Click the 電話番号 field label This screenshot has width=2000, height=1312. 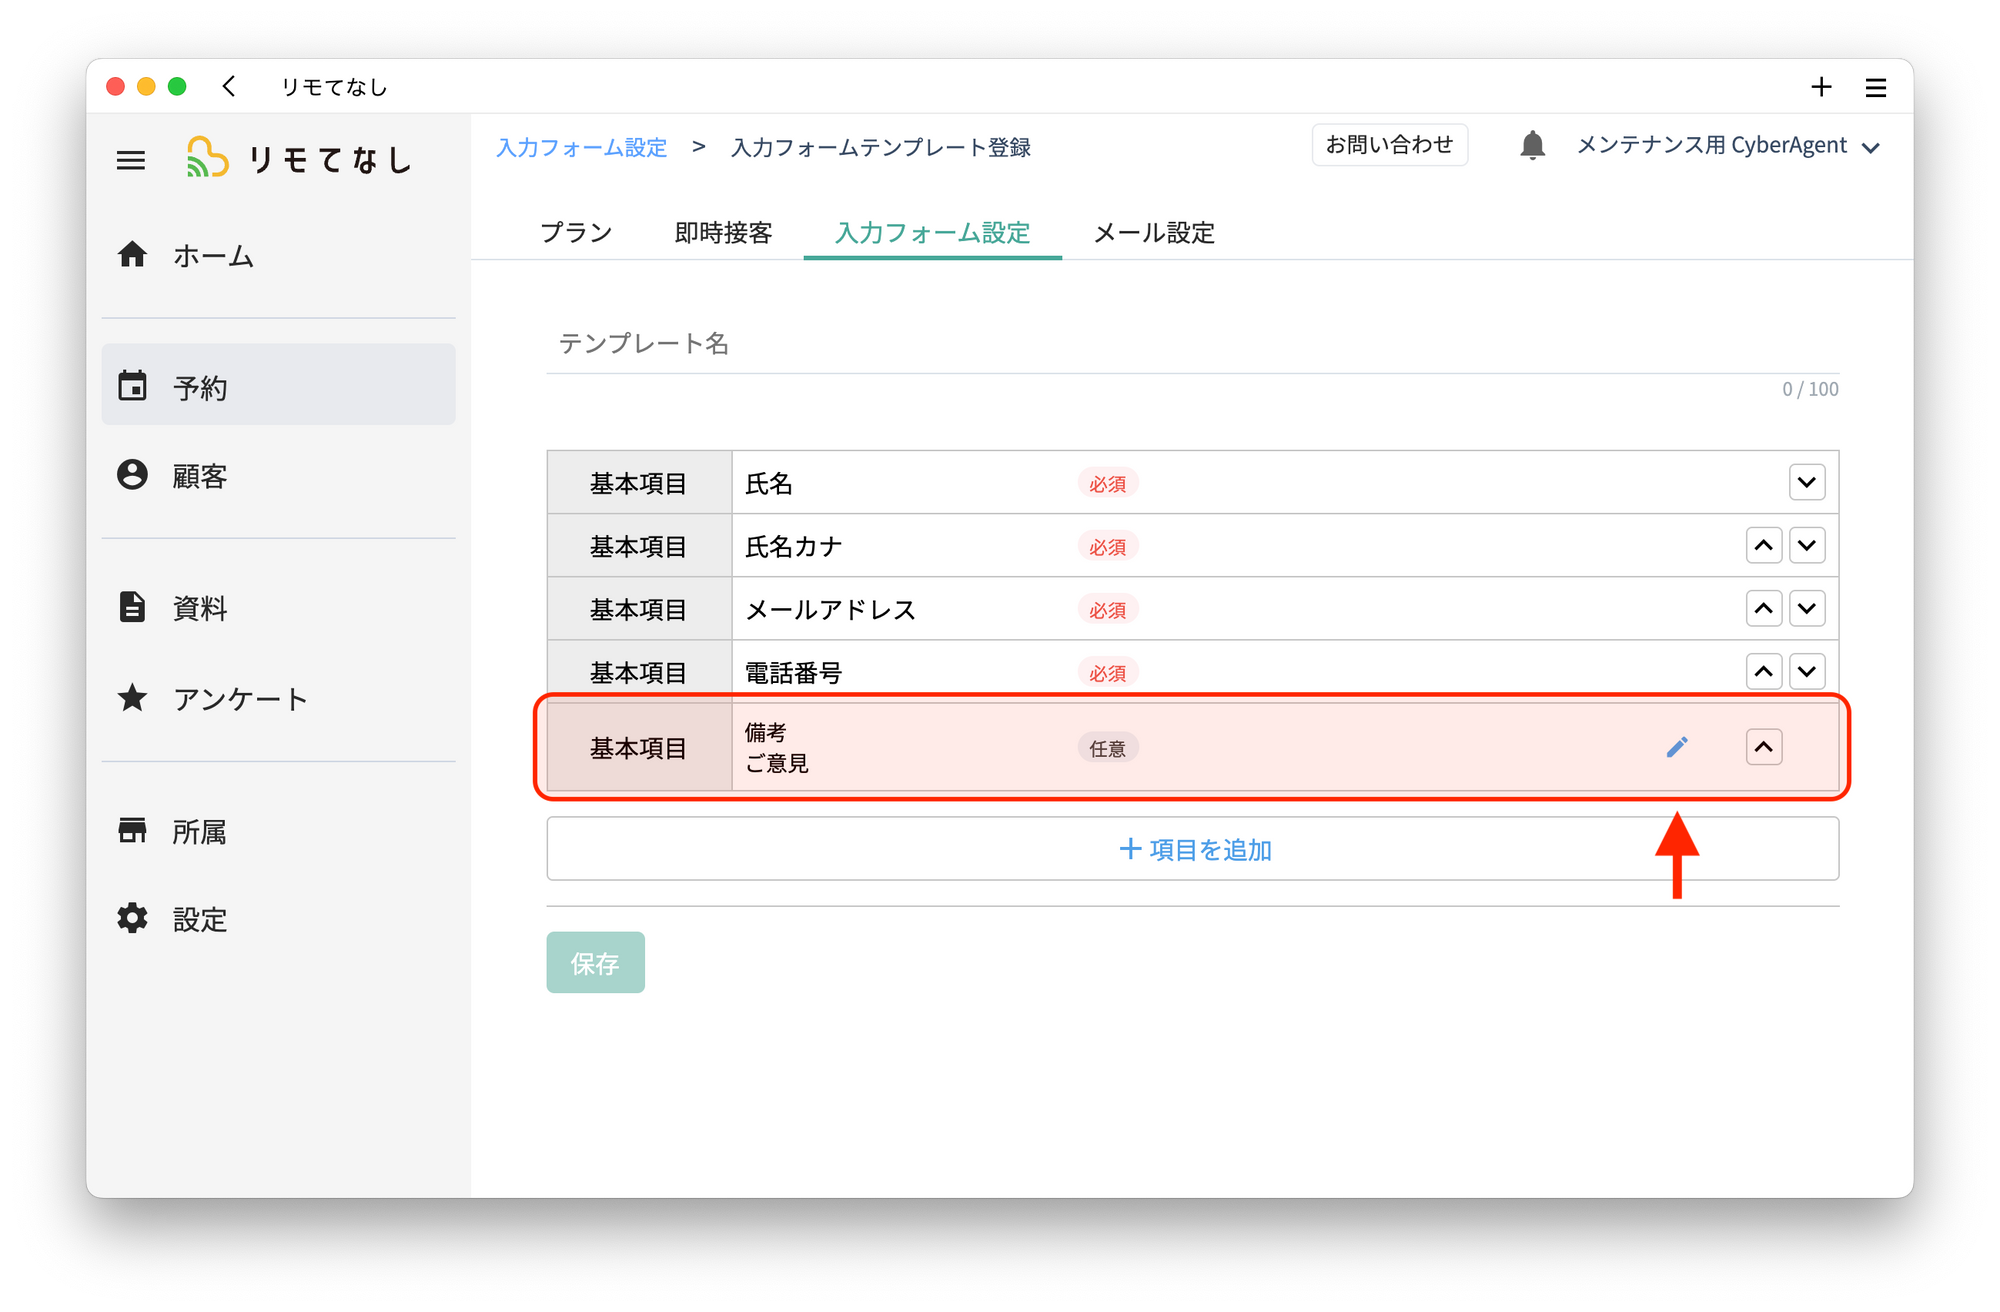[x=793, y=672]
